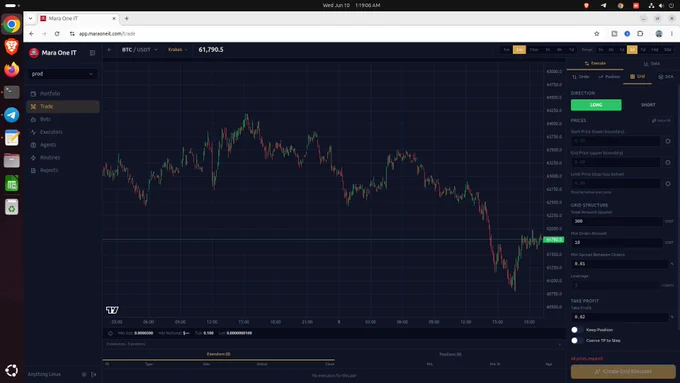Open Telegram from the Ubuntu dock
This screenshot has height=383, width=680.
(12, 115)
